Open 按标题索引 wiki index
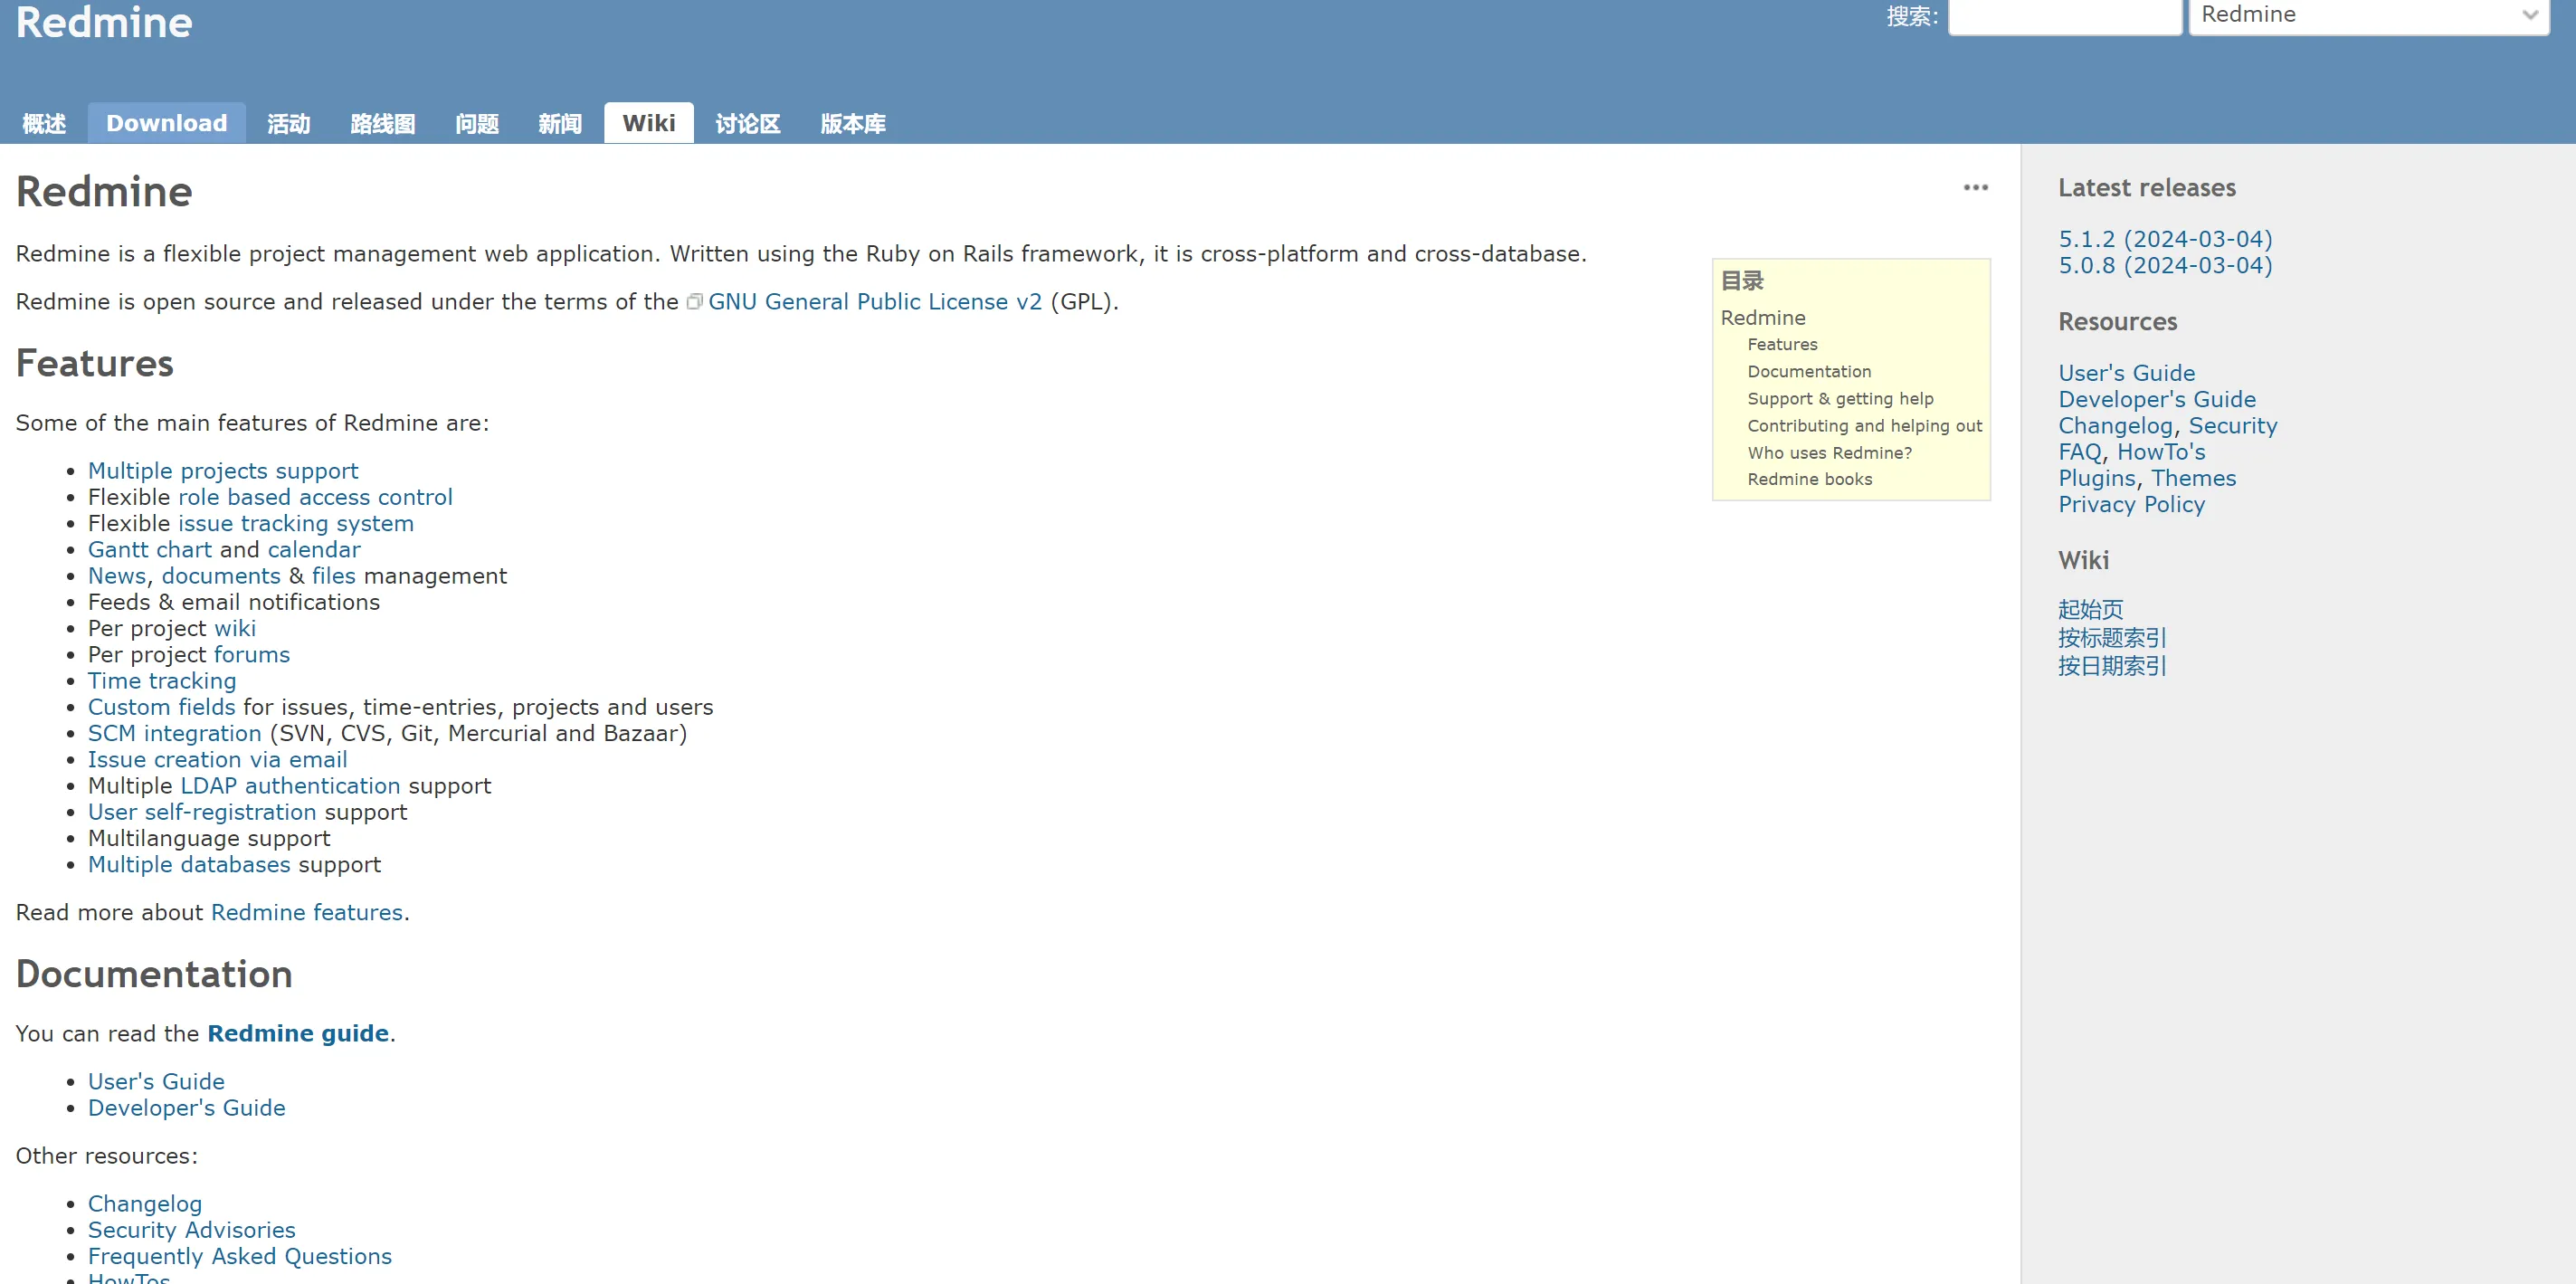The width and height of the screenshot is (2576, 1284). tap(2112, 637)
